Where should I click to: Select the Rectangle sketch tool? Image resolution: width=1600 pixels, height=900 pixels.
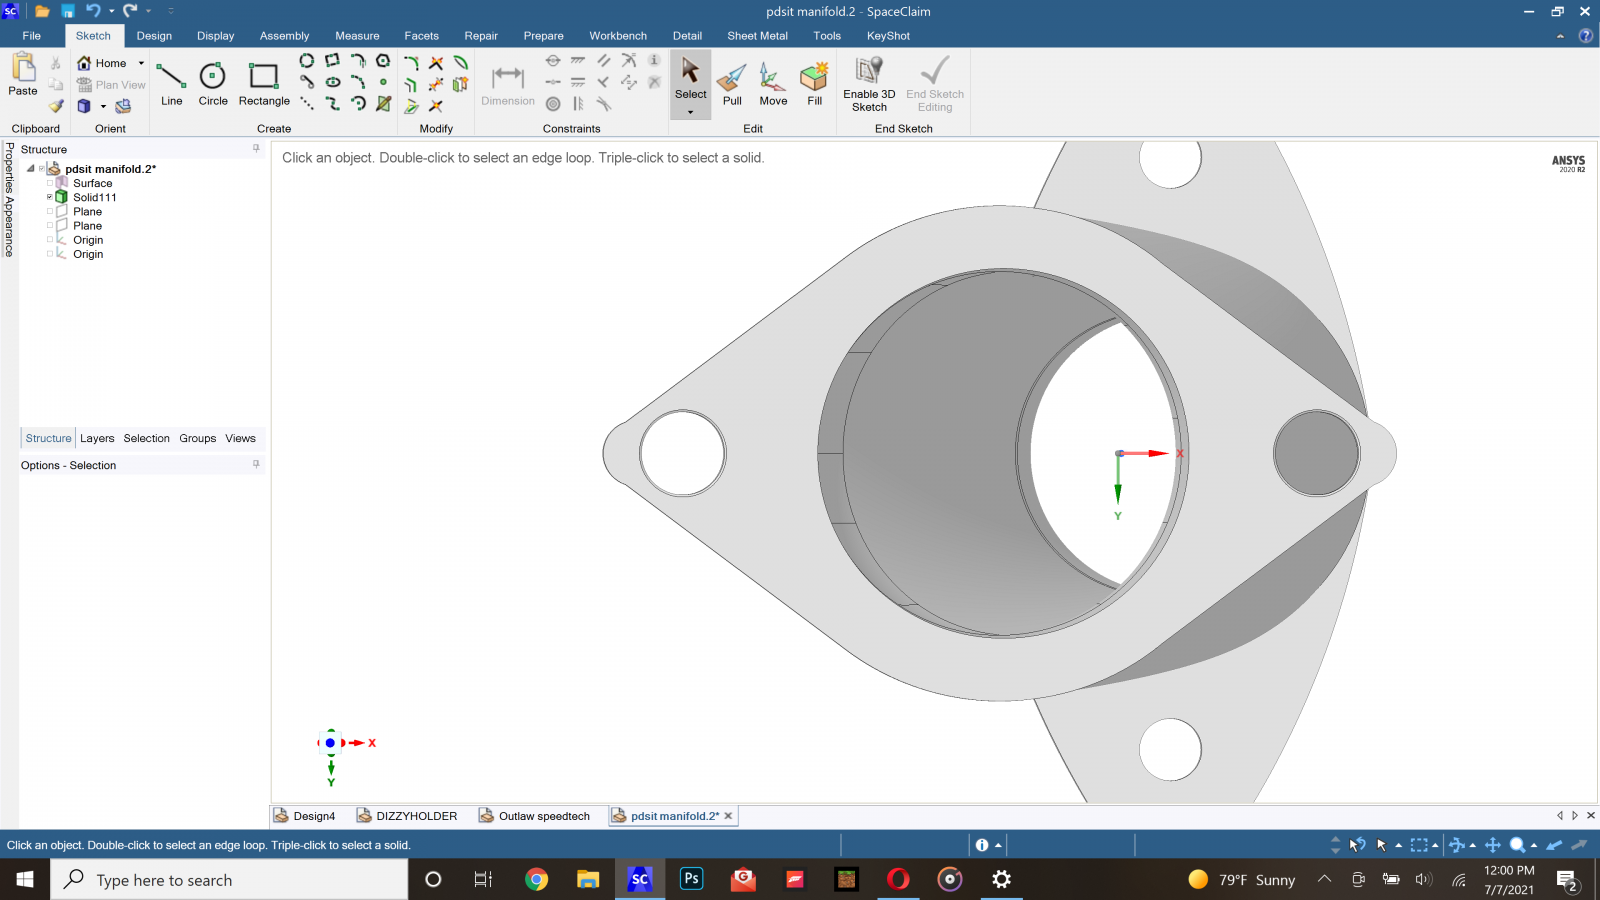click(x=264, y=84)
